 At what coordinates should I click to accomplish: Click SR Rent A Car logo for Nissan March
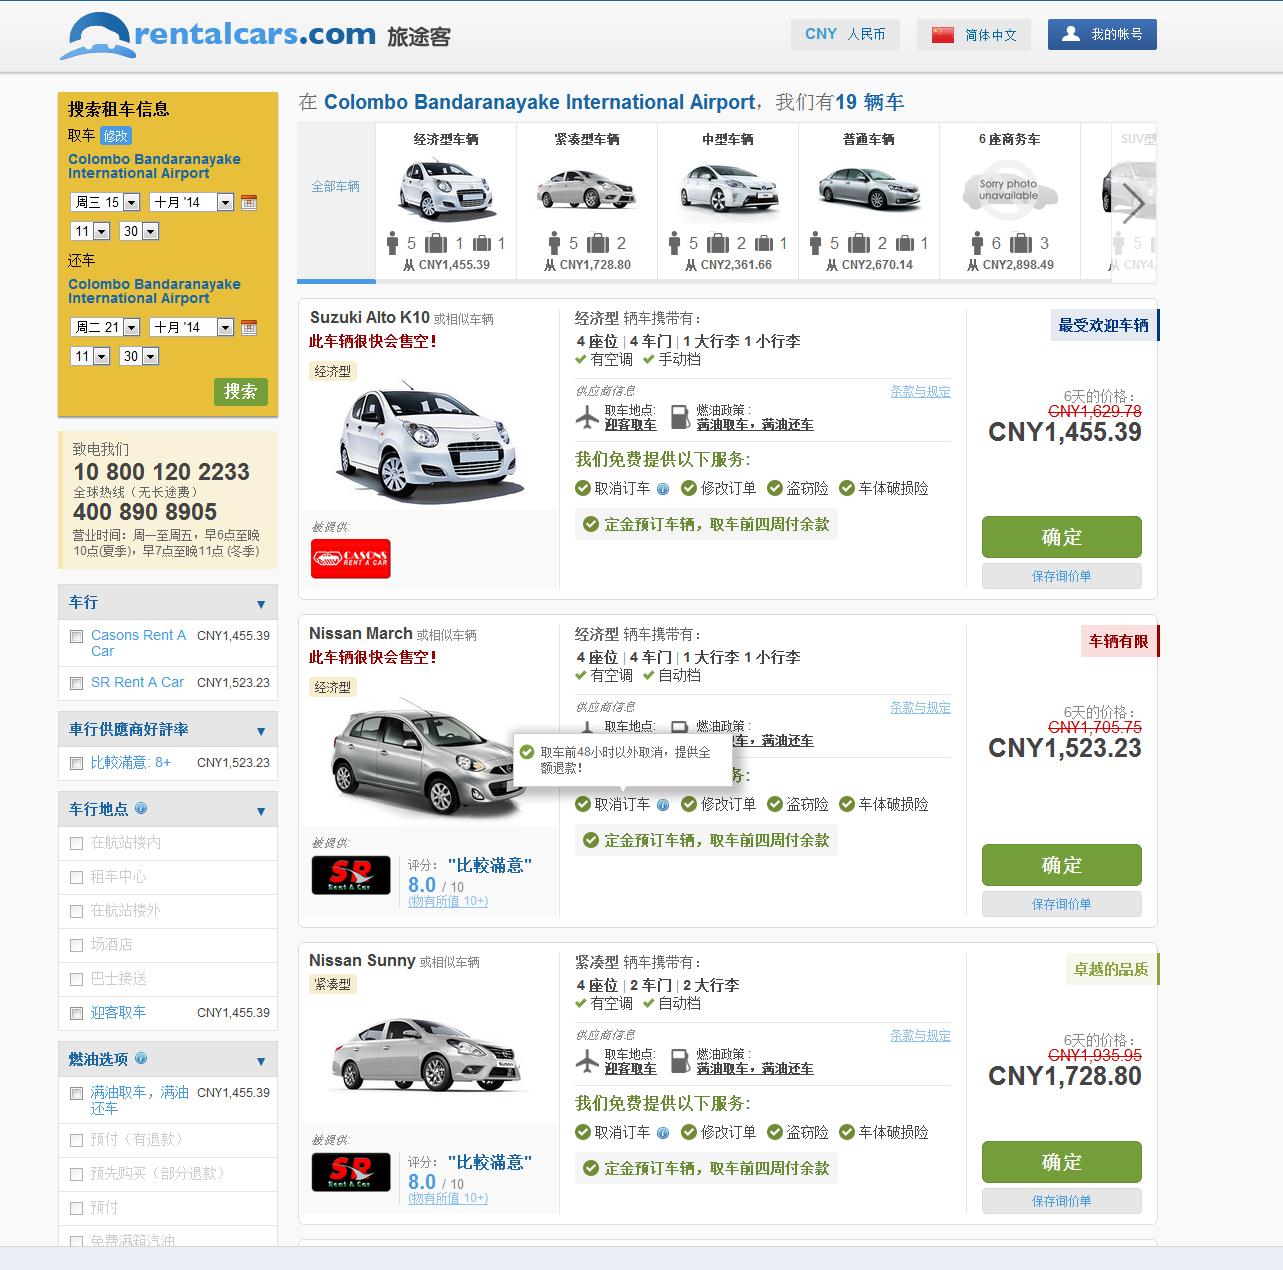350,875
